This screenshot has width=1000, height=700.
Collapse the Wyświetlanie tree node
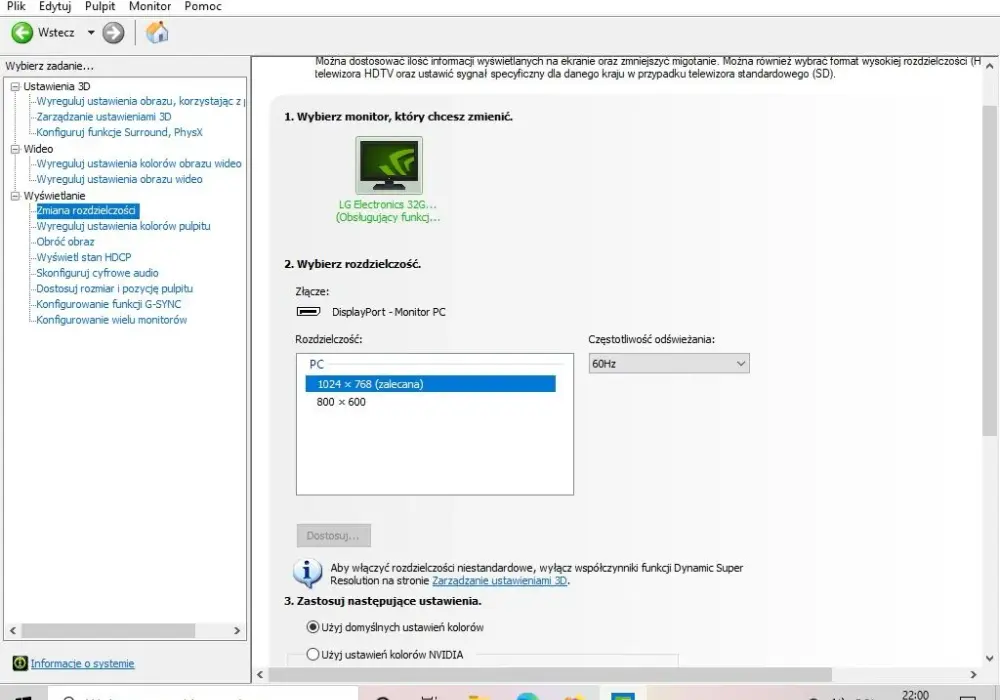15,196
